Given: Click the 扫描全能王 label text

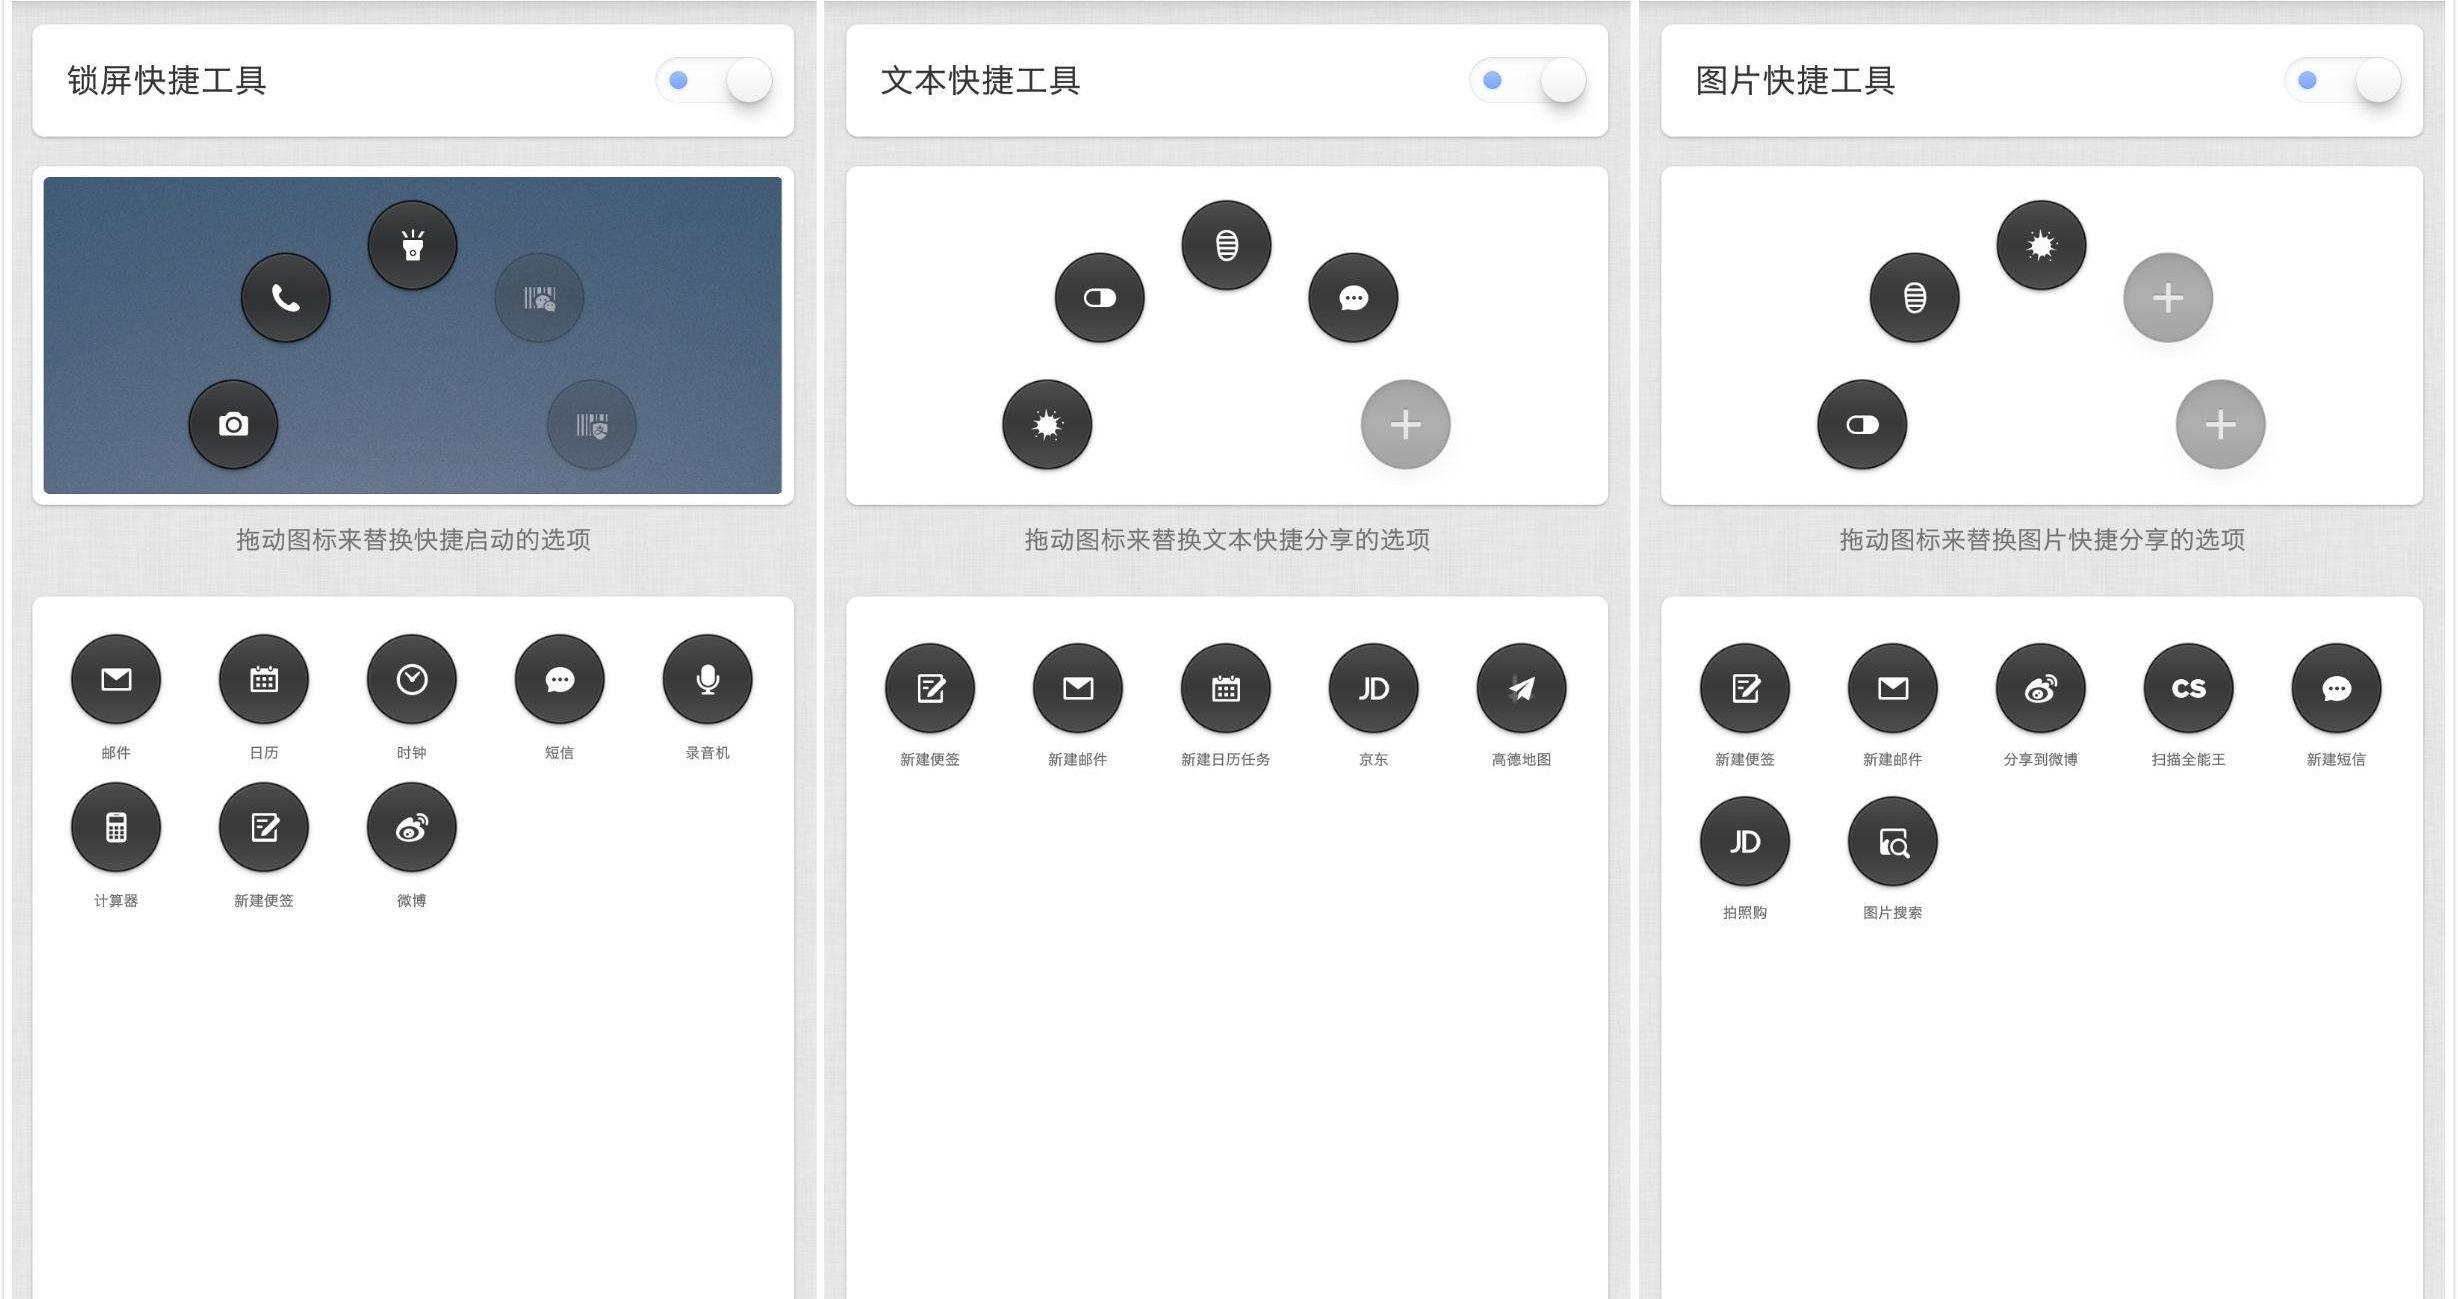Looking at the screenshot, I should coord(2189,760).
